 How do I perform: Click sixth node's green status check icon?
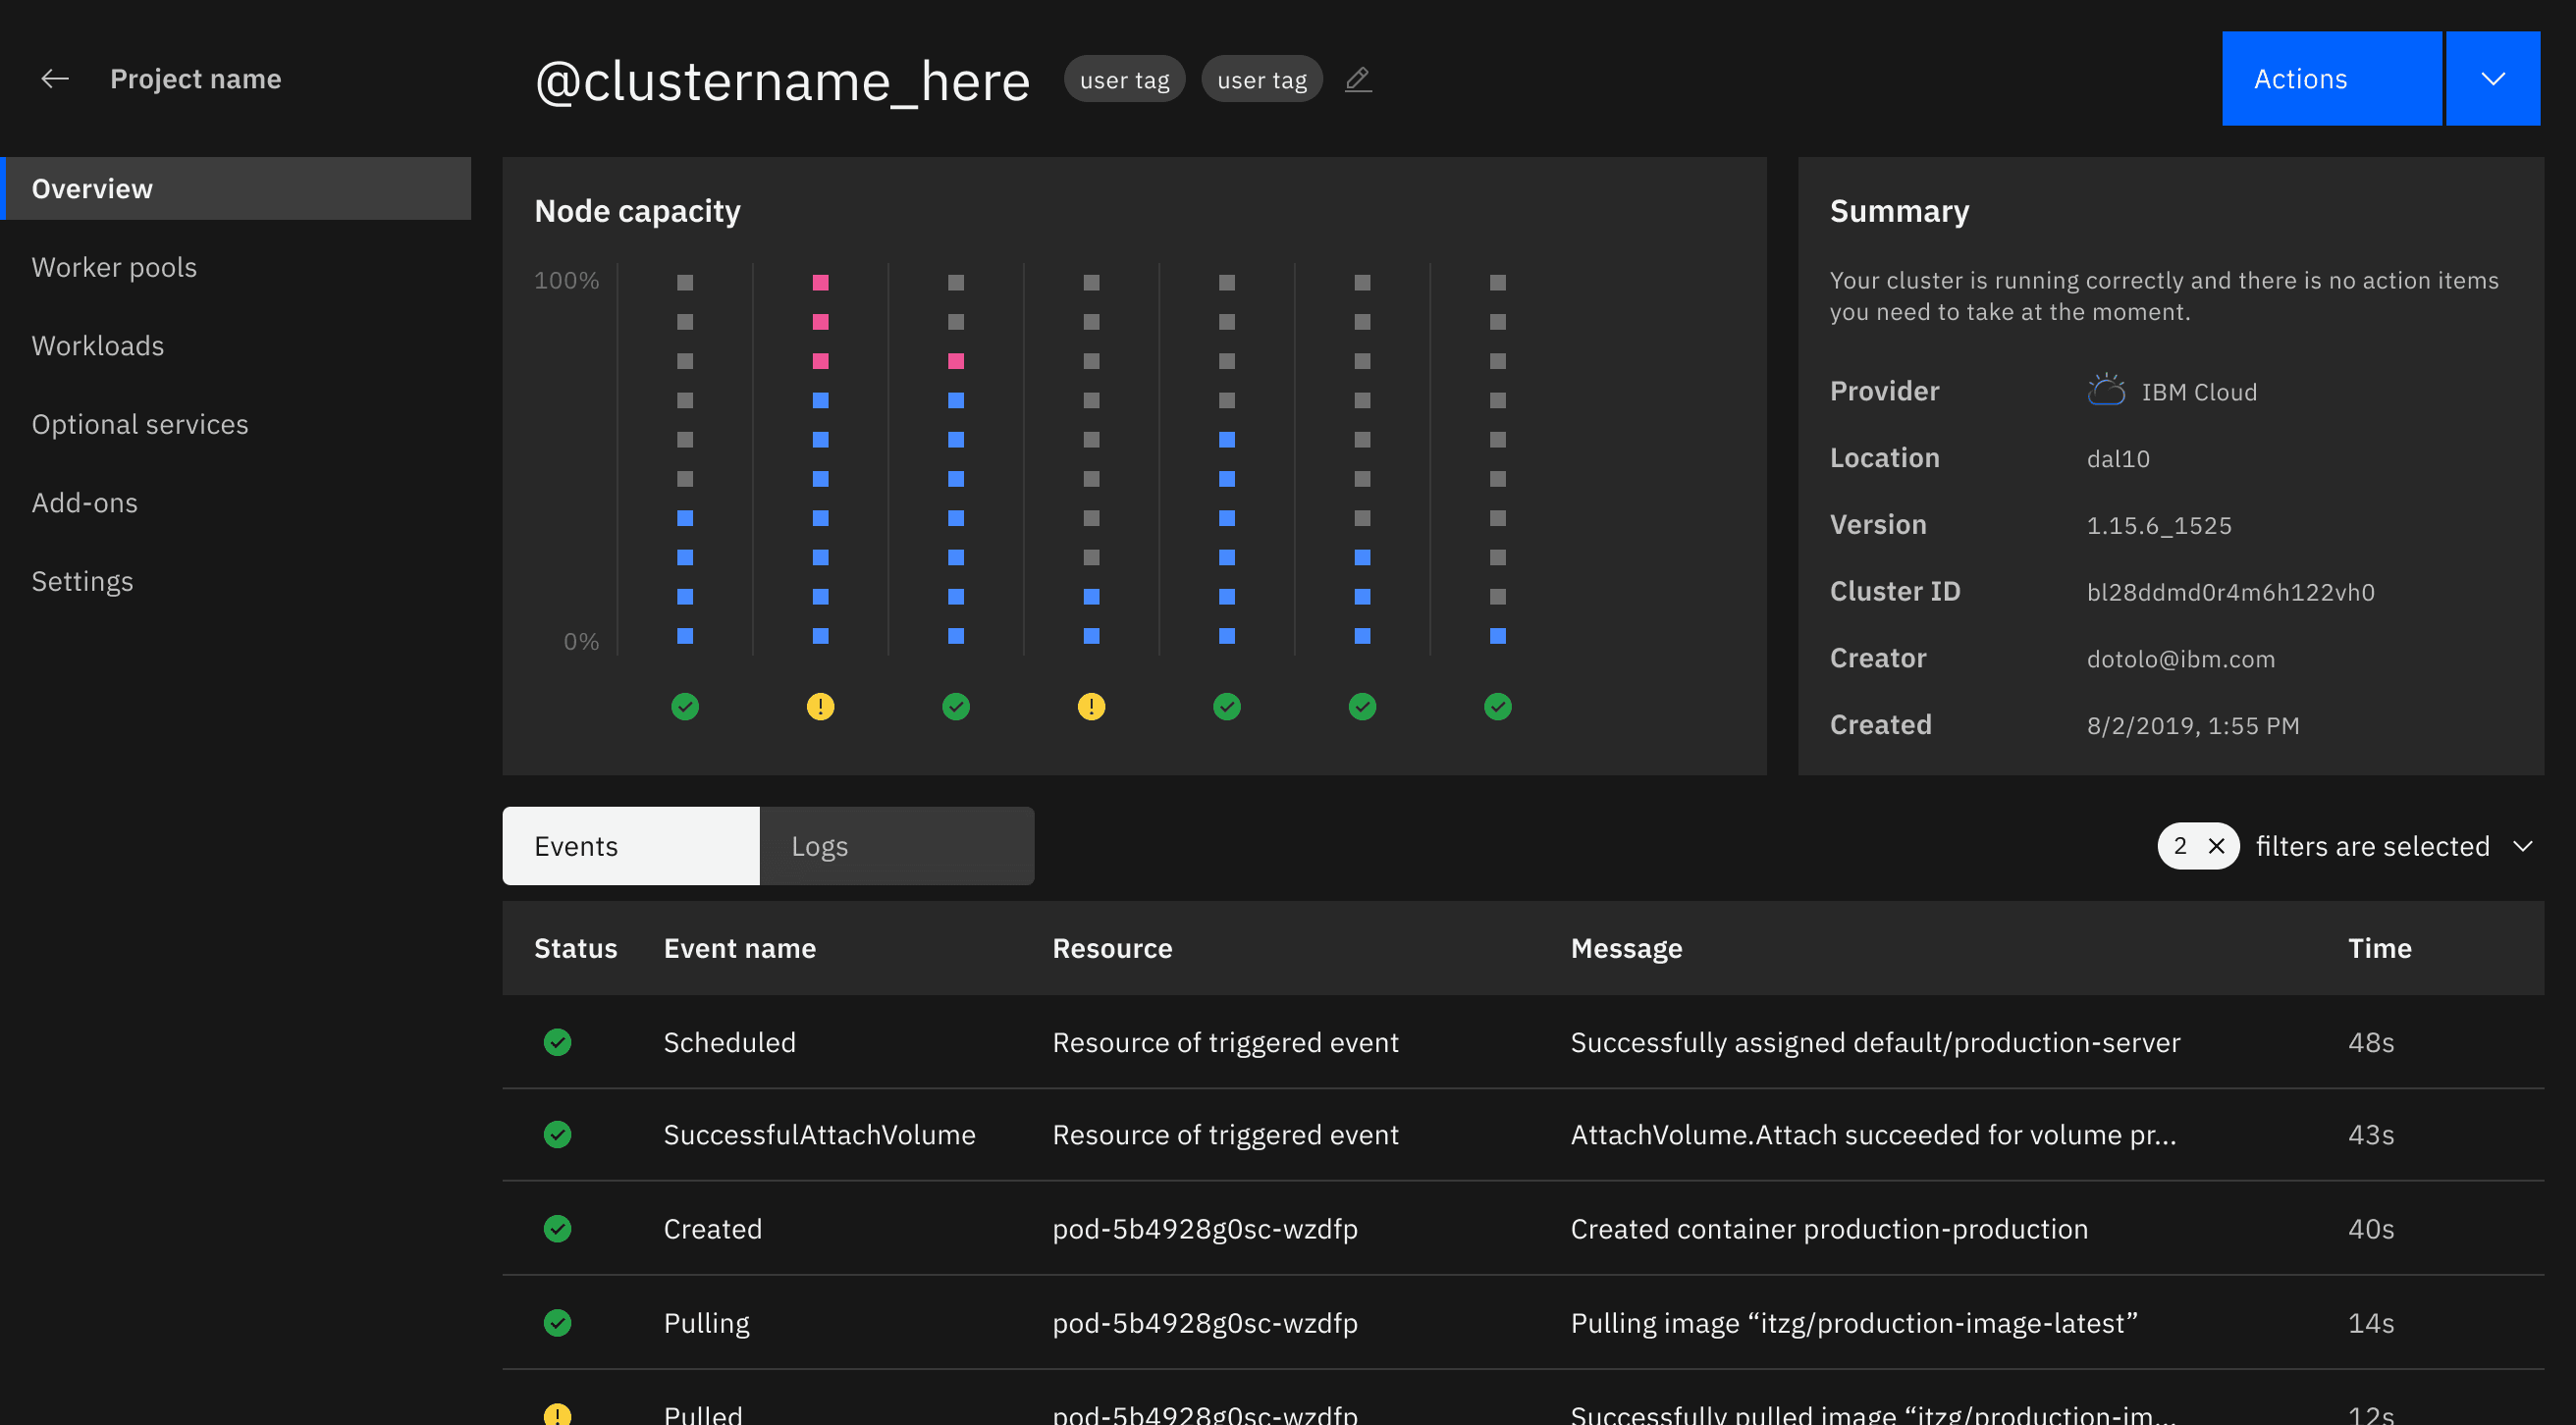1362,707
